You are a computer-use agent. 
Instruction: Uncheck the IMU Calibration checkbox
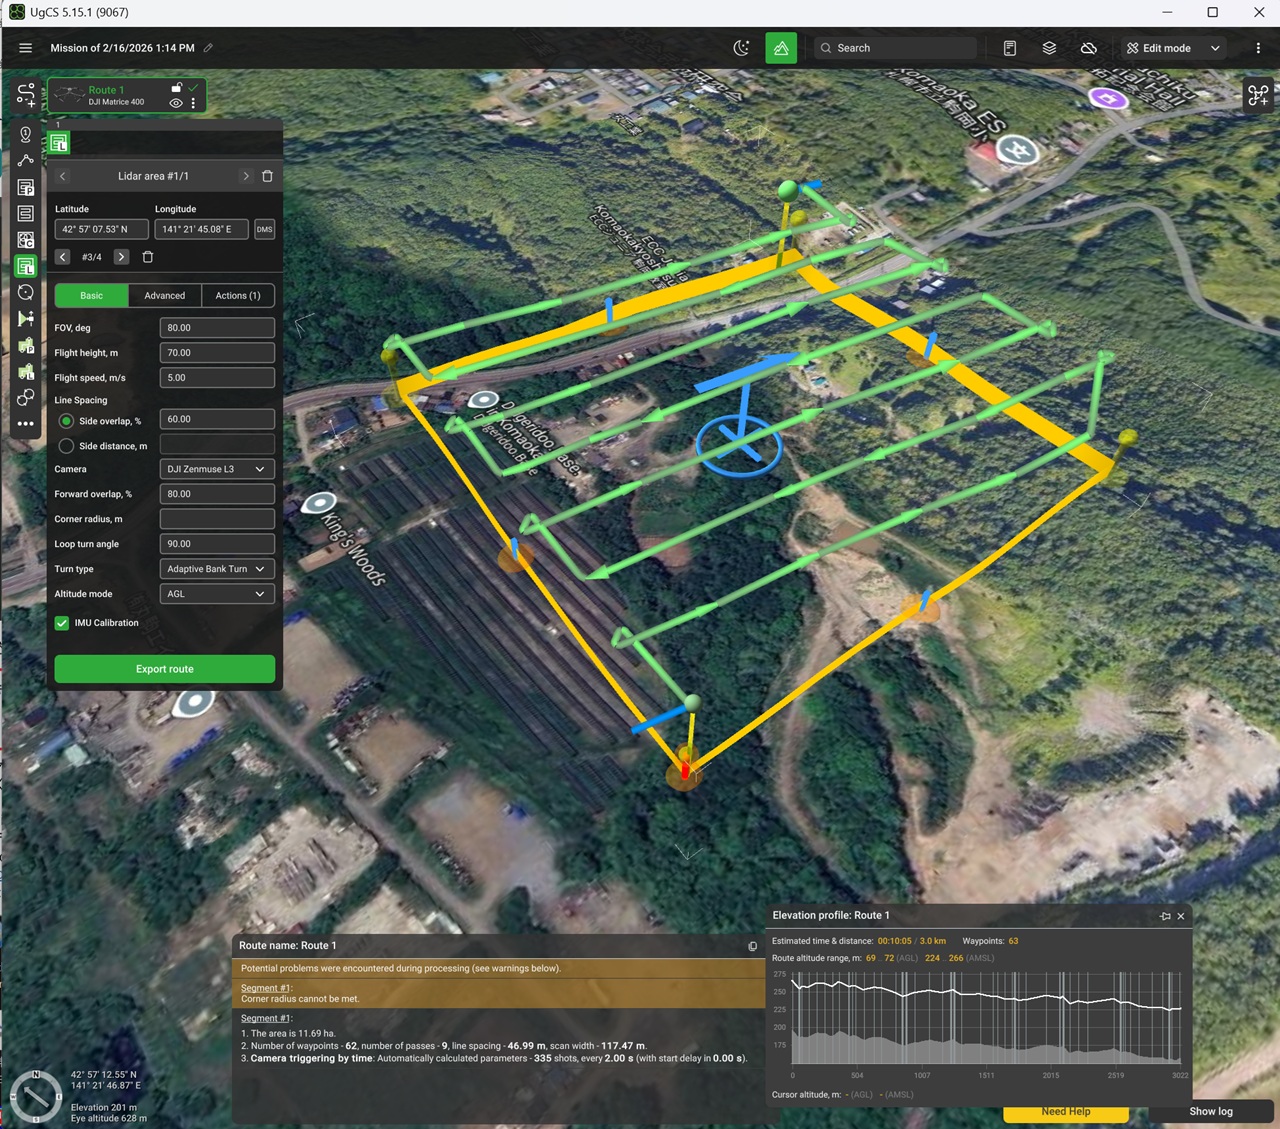point(62,623)
